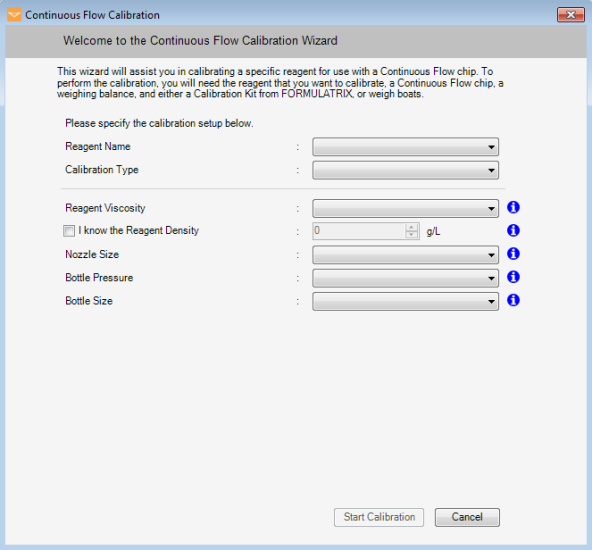Click into the Reagent Density g/L field

coord(359,231)
